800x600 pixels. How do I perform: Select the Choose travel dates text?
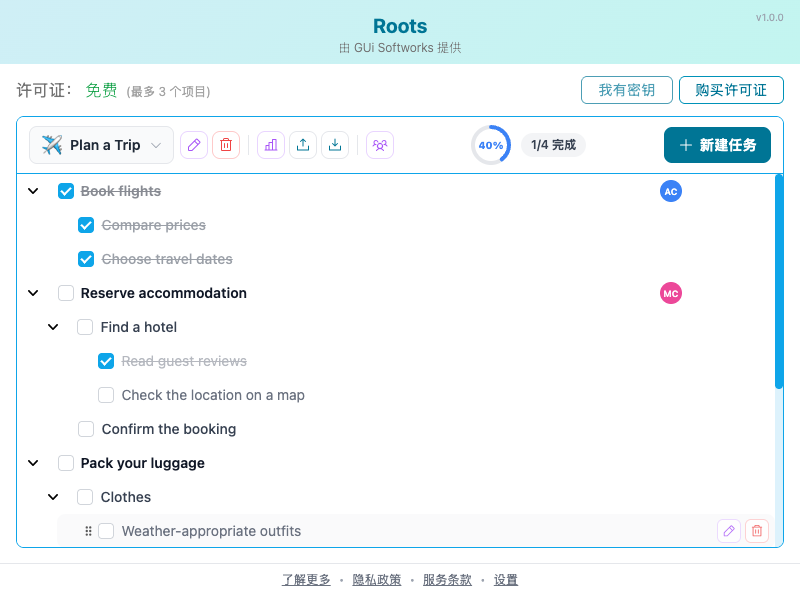click(167, 259)
